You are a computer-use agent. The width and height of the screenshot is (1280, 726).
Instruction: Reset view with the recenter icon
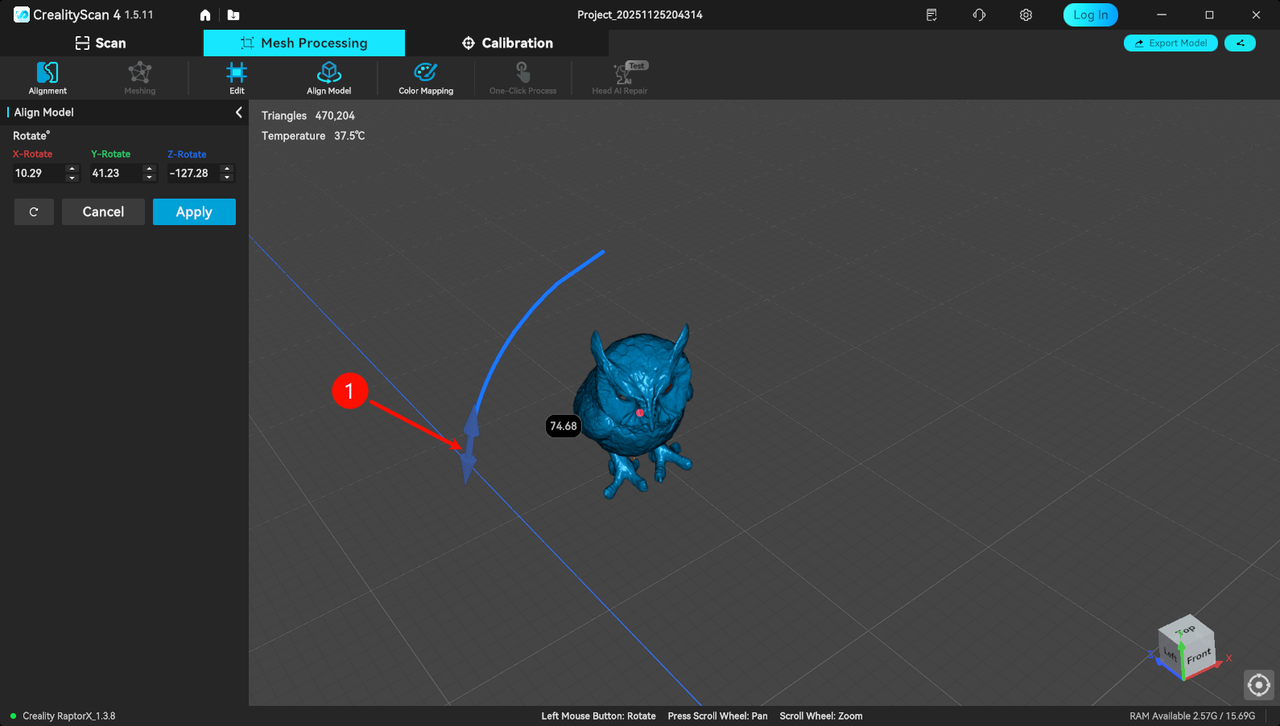point(1259,685)
